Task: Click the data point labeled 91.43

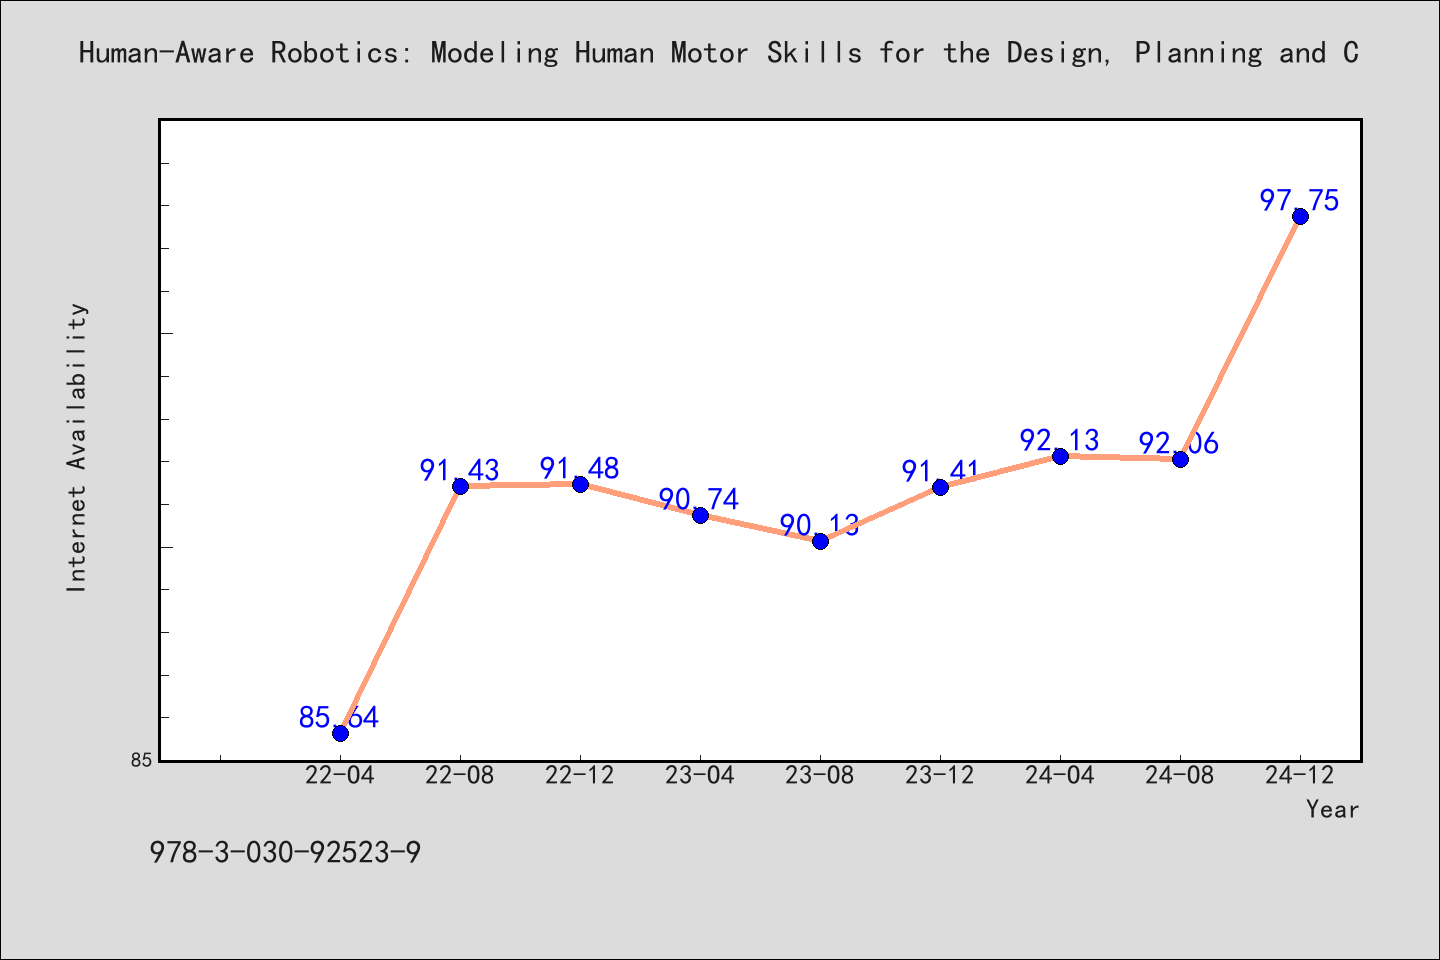Action: coord(460,486)
